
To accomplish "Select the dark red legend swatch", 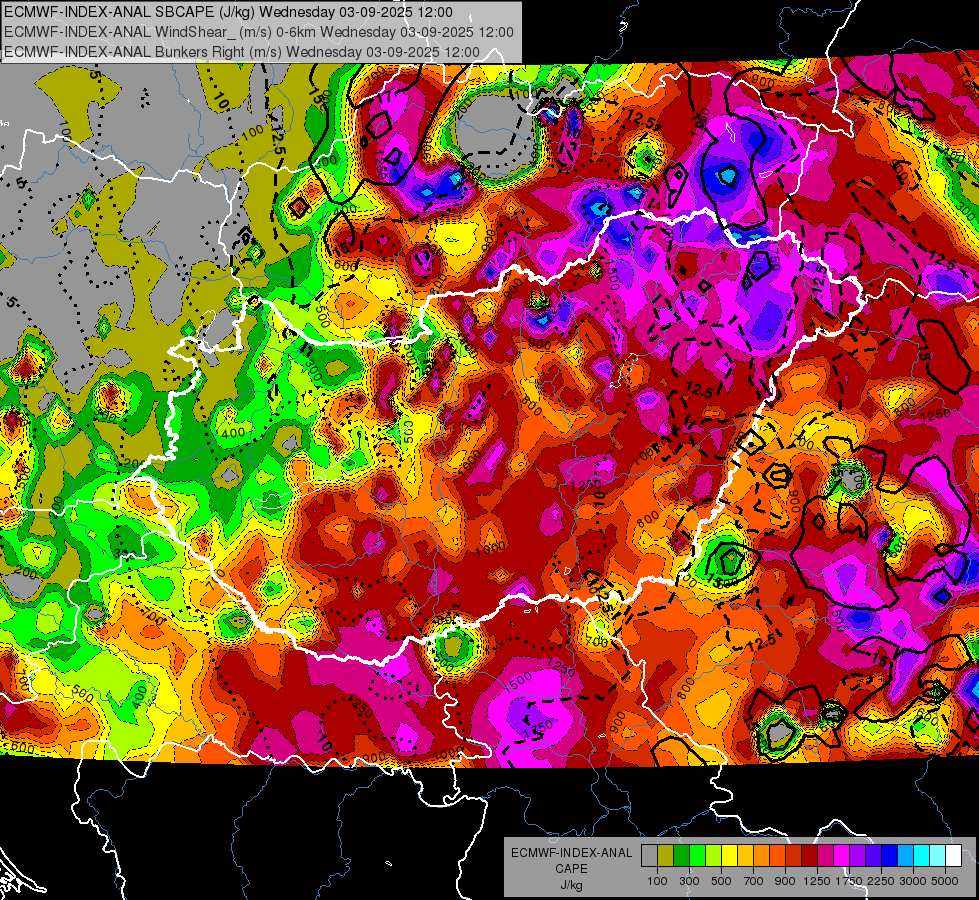I will click(809, 856).
